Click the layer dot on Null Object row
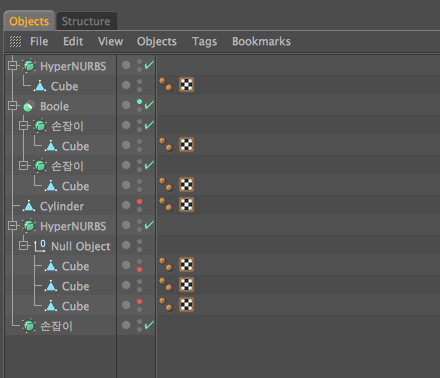This screenshot has height=378, width=440. tap(126, 245)
